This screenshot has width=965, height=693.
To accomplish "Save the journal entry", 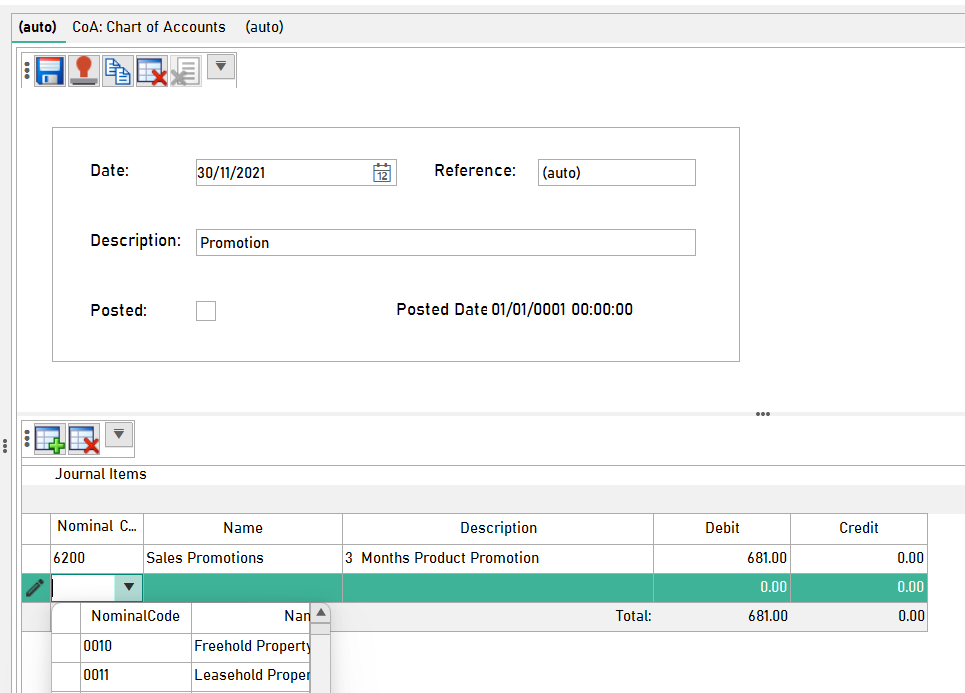I will 49,70.
